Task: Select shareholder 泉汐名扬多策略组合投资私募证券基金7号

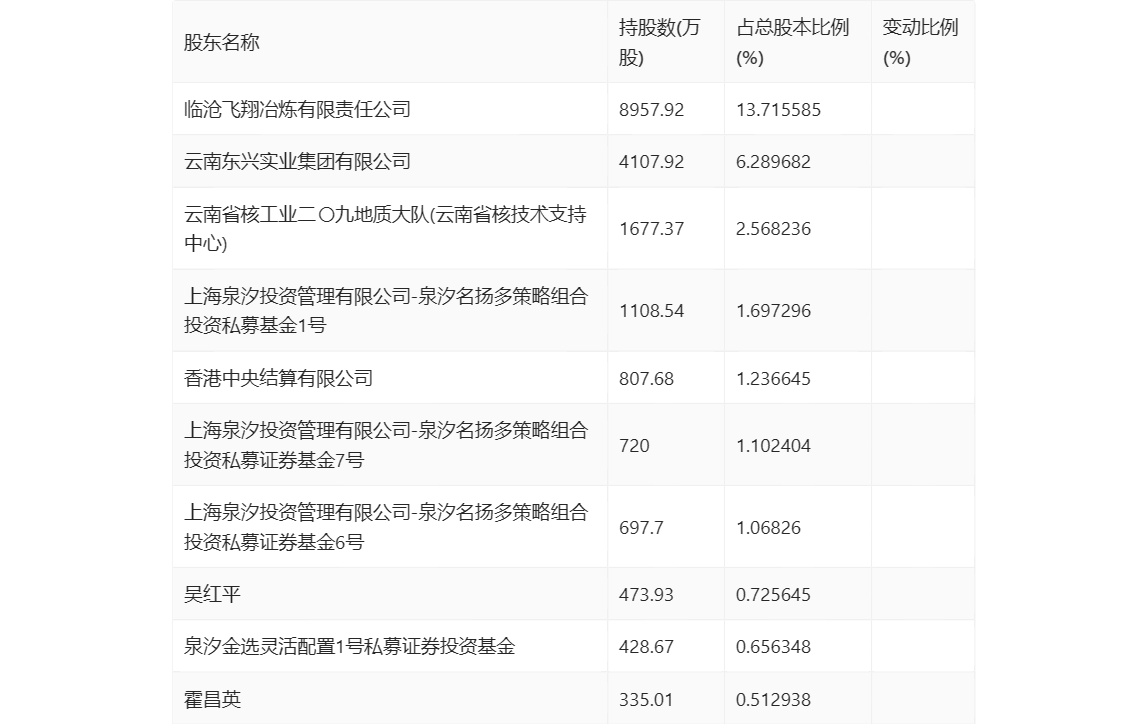Action: click(386, 445)
